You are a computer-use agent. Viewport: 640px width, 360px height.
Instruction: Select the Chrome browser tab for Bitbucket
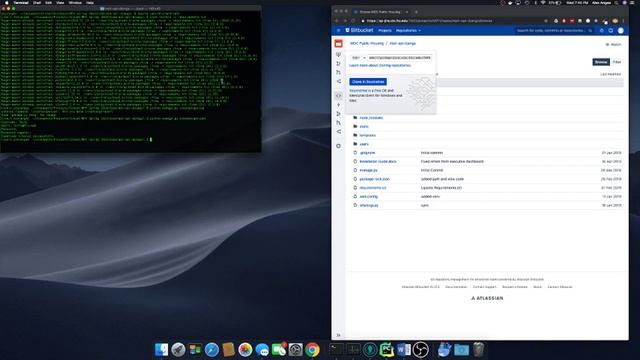[x=381, y=12]
